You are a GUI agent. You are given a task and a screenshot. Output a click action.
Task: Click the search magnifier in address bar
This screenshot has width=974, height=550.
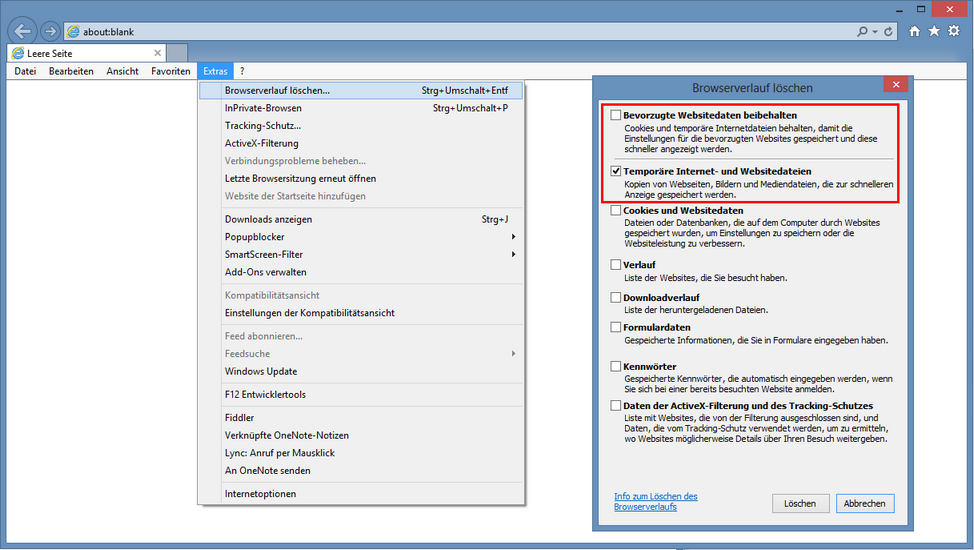pos(862,31)
